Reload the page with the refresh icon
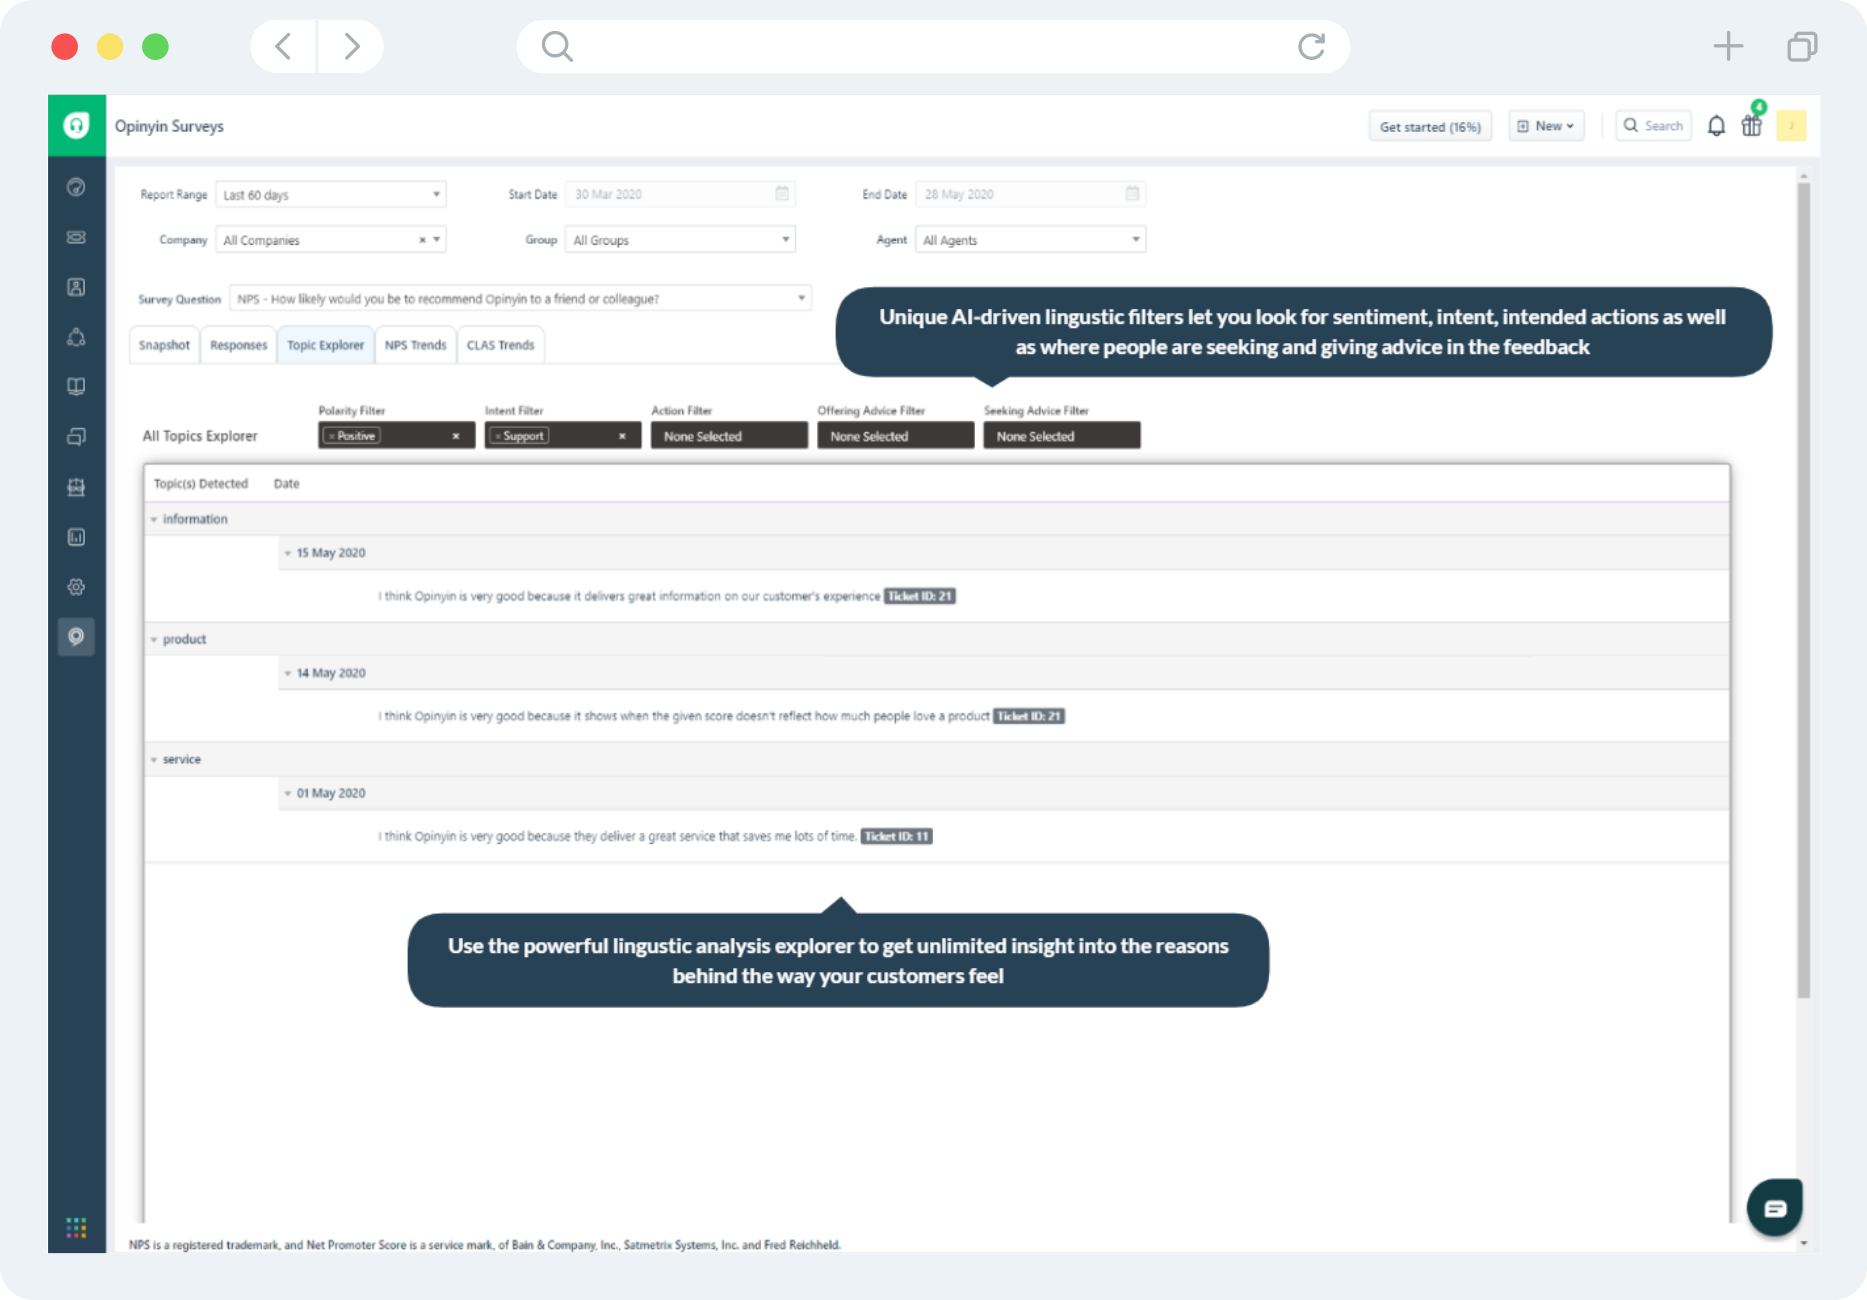The image size is (1867, 1300). coord(1311,46)
